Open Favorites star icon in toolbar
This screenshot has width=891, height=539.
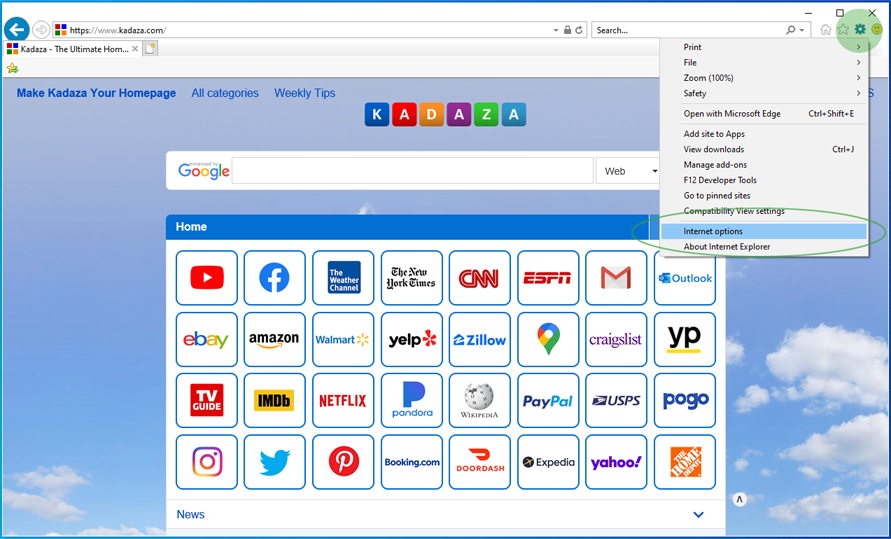843,30
